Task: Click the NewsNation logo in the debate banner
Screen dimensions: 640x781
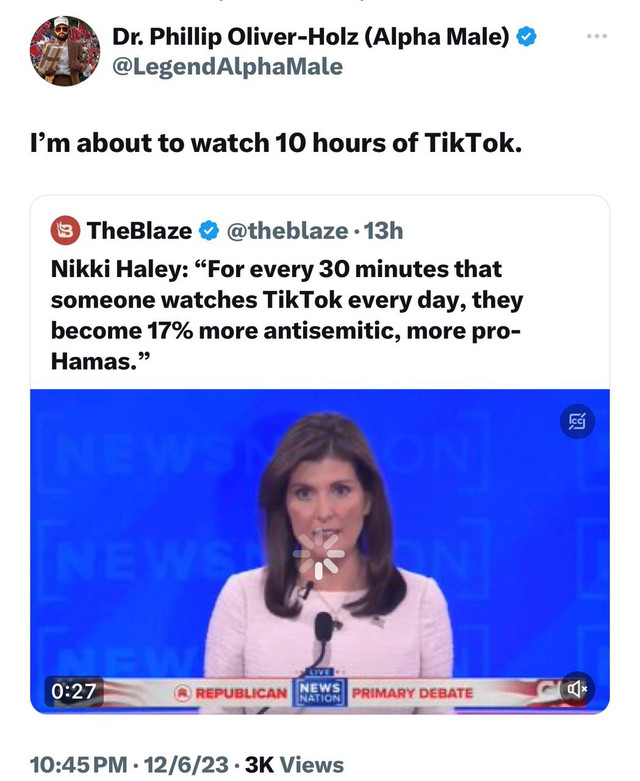Action: click(320, 691)
